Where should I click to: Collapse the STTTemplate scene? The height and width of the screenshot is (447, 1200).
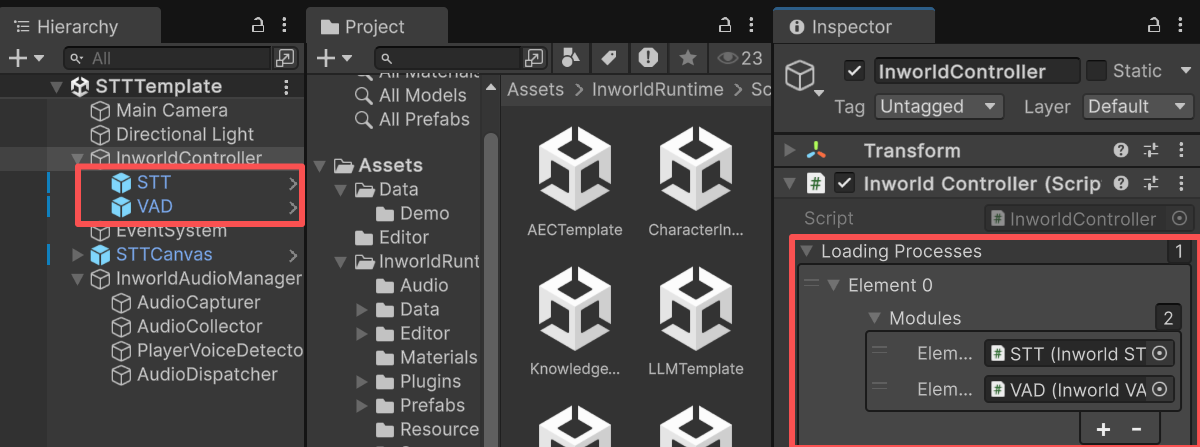click(57, 87)
